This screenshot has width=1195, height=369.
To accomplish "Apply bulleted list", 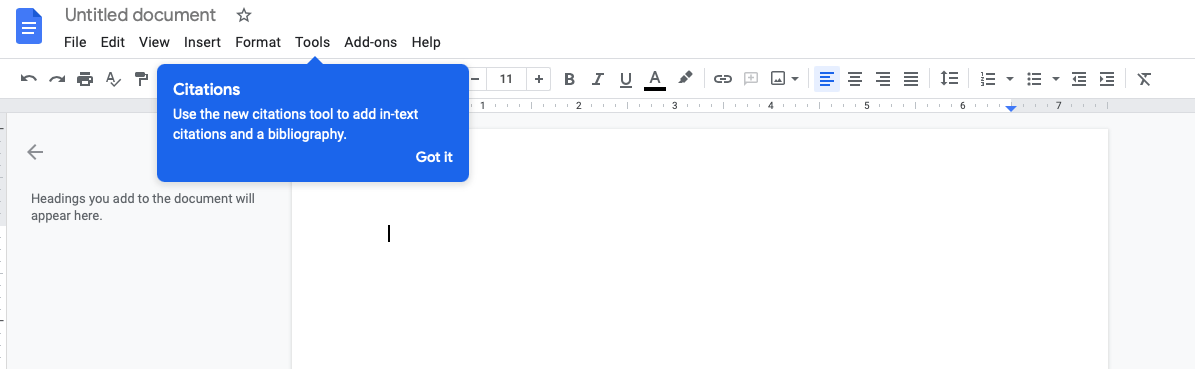I will point(1034,79).
